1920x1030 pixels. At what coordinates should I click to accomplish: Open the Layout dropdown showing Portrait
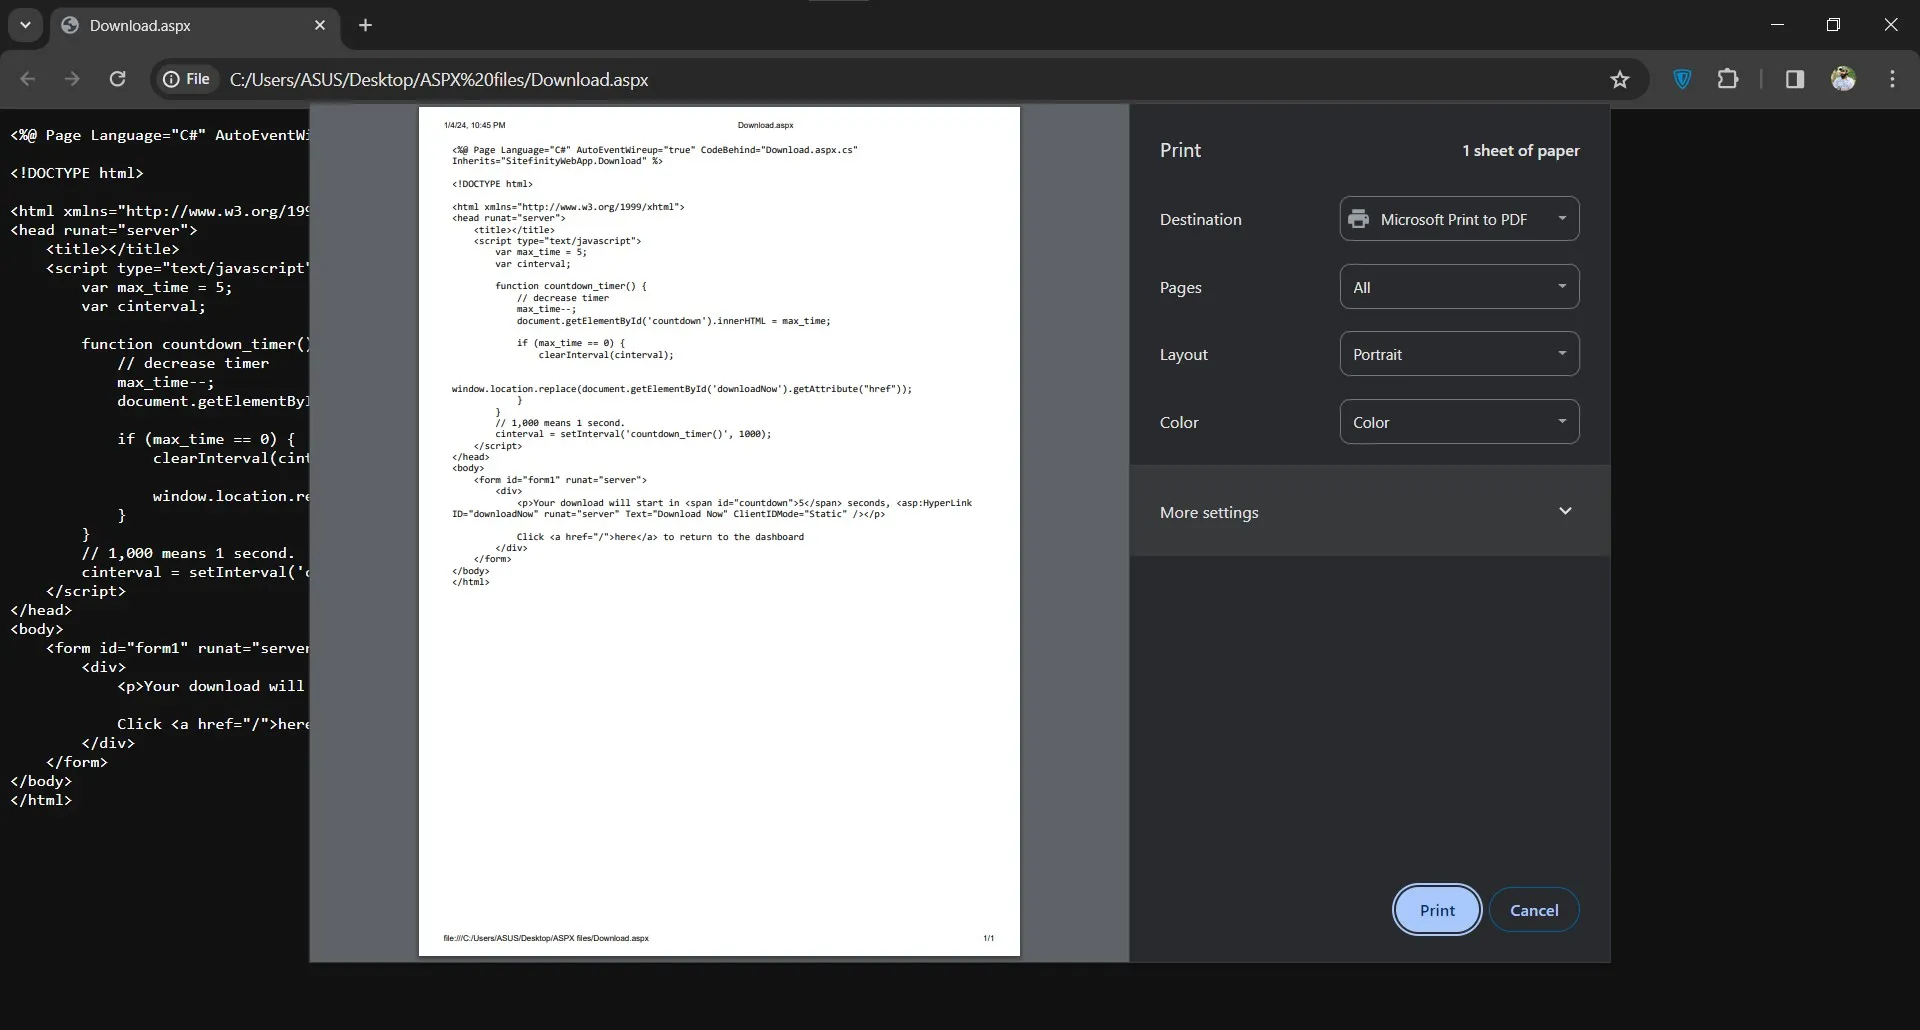[x=1459, y=353]
